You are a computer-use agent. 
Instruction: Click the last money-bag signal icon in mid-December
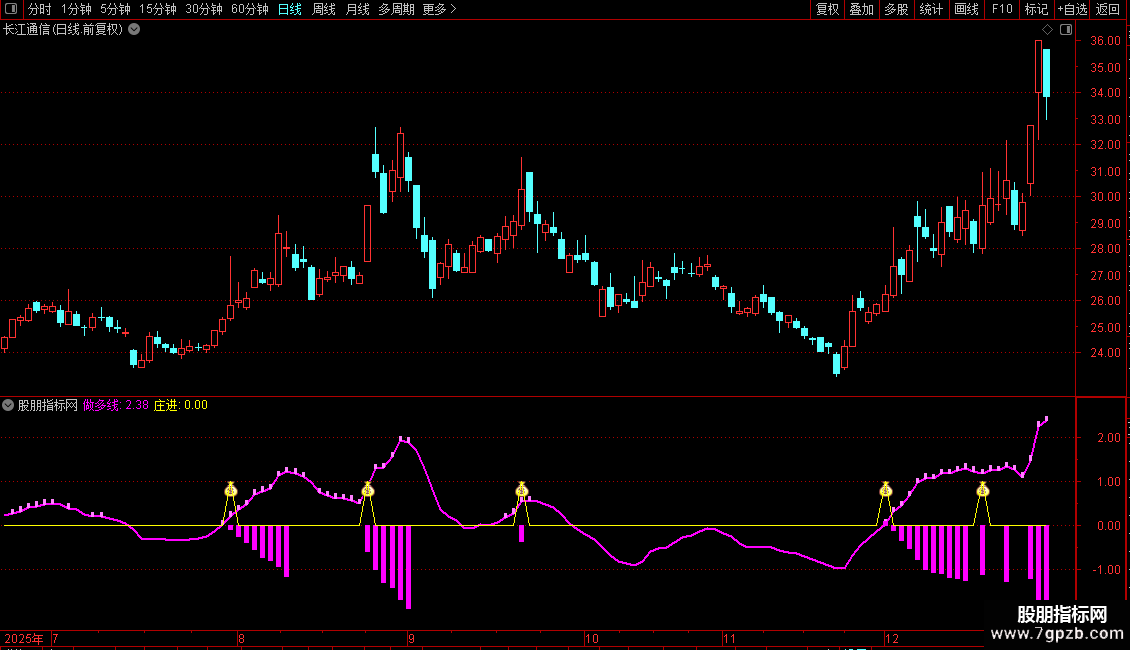tap(983, 490)
